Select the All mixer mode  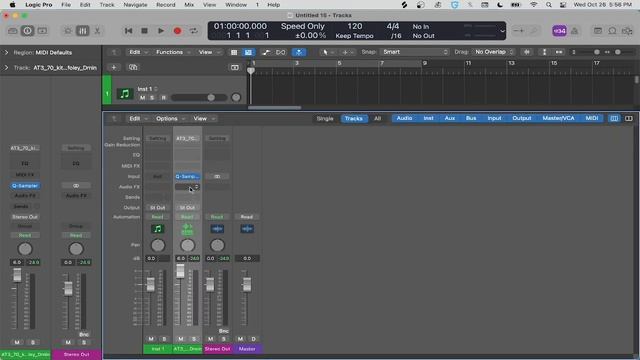tap(377, 119)
